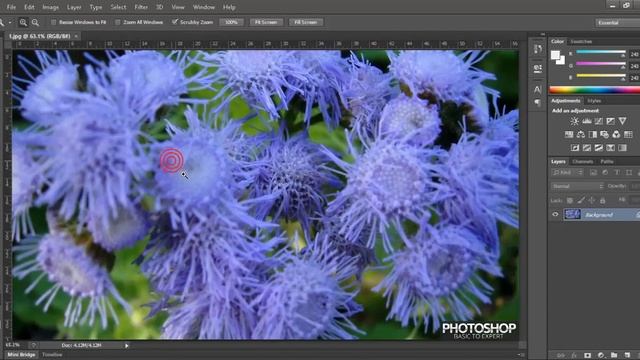Create new fill or adjustment layer icon
640x360 pixels.
tap(601, 356)
